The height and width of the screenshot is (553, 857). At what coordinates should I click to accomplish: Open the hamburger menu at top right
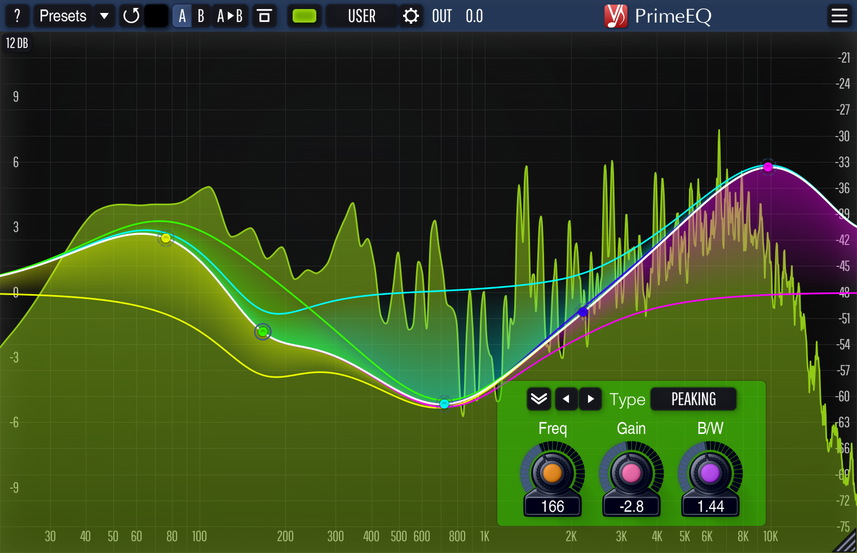click(838, 16)
